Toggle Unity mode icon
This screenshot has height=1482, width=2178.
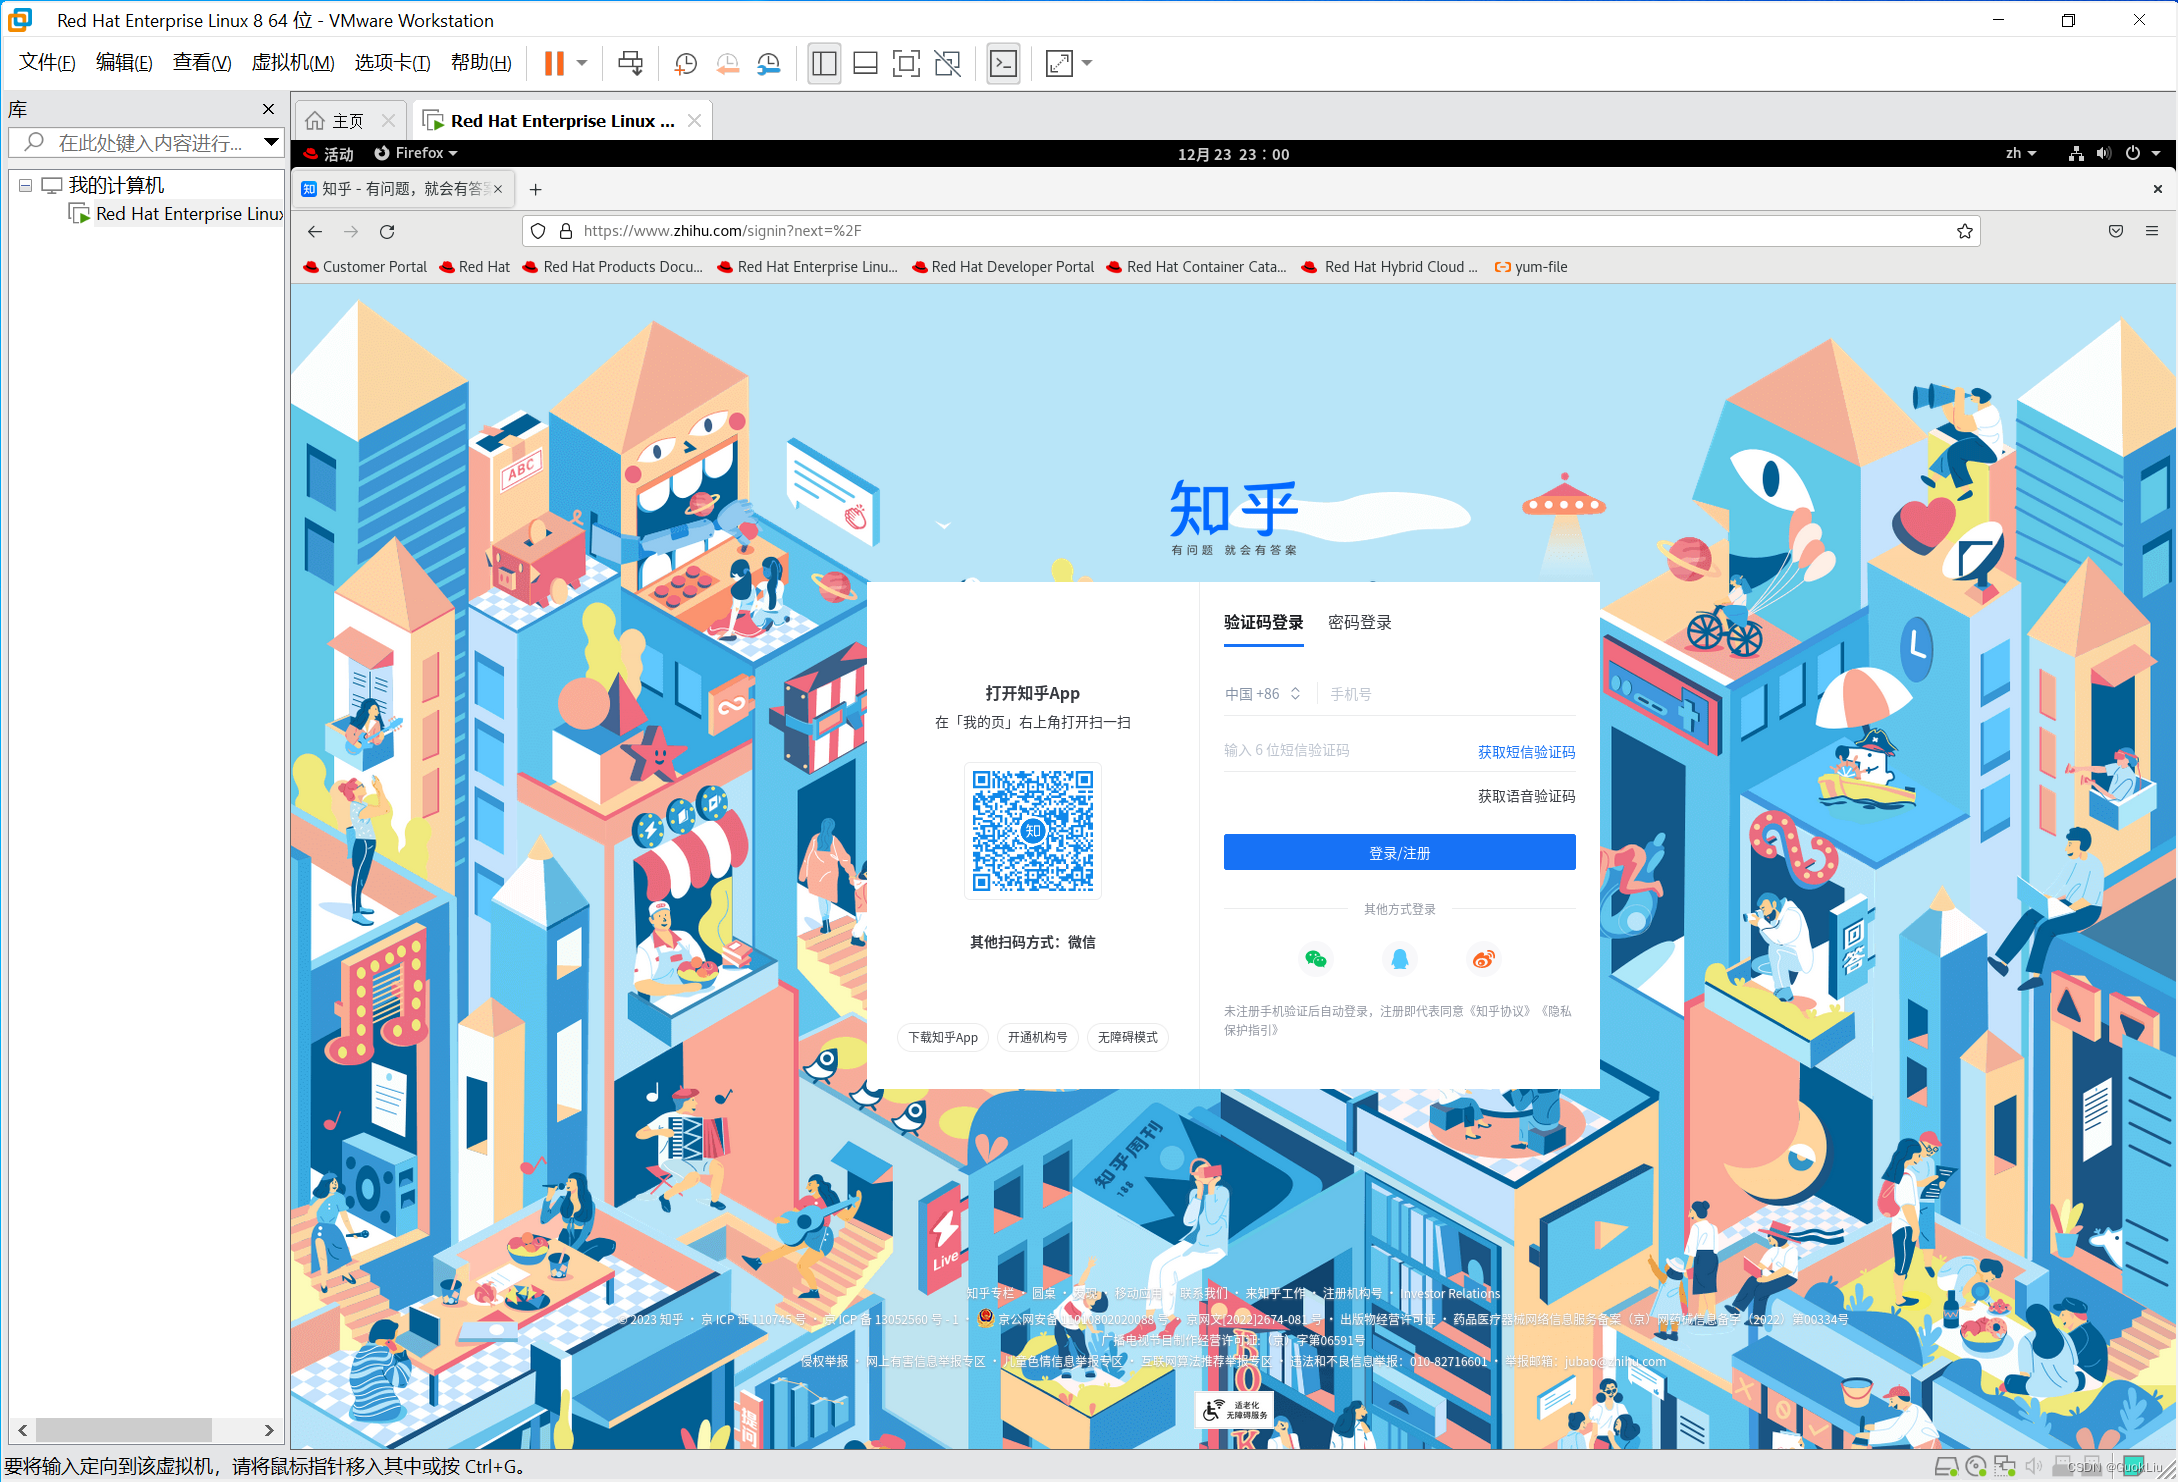pos(947,63)
